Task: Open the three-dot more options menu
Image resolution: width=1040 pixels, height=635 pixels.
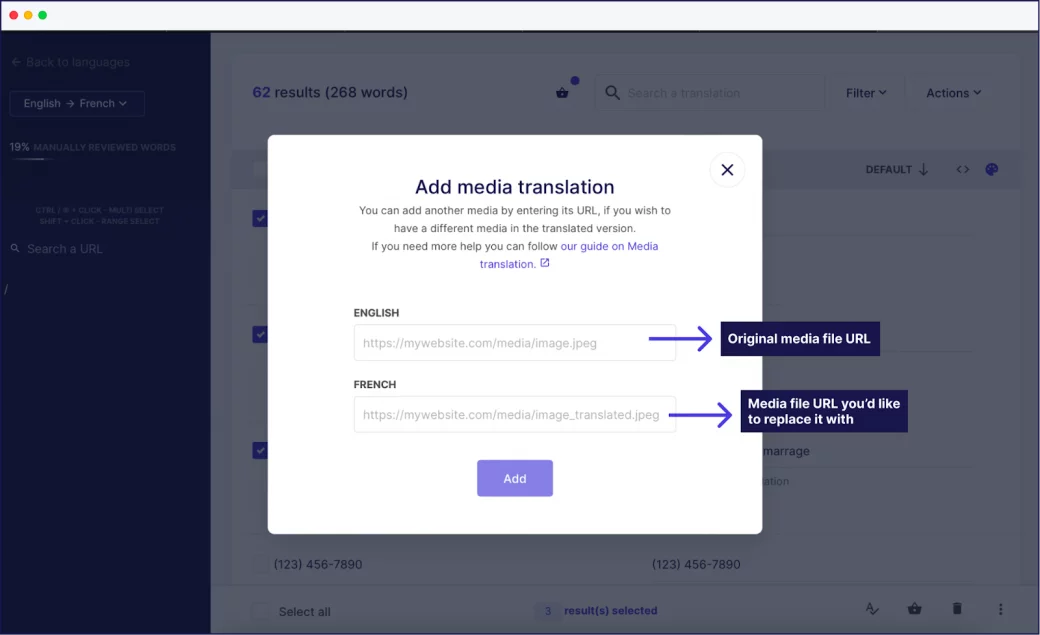Action: coord(1000,608)
